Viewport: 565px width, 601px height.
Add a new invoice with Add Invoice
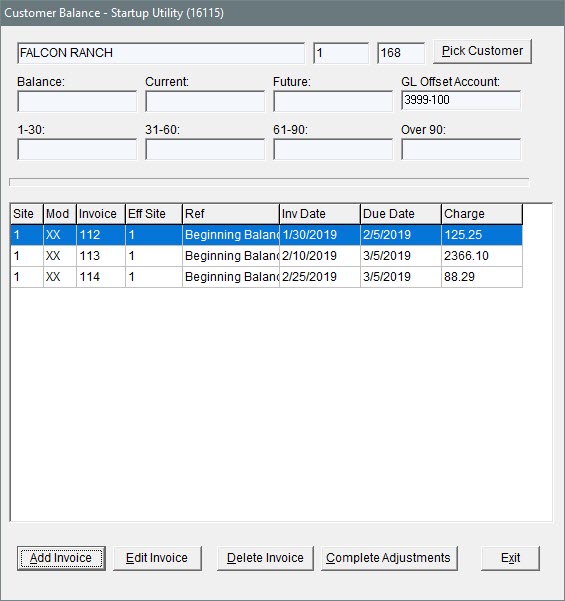(61, 558)
